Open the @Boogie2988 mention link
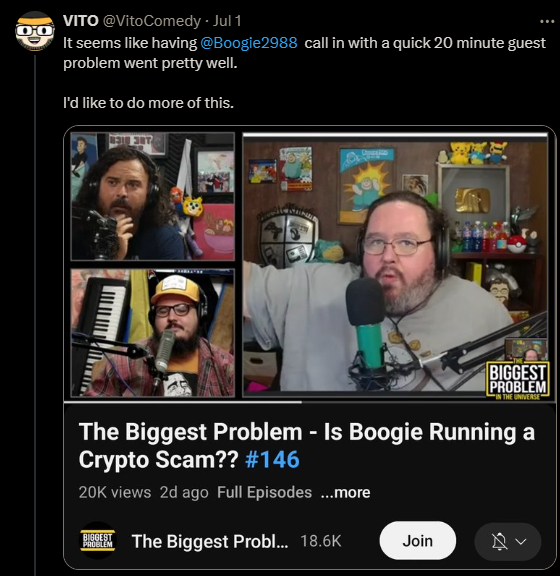Image resolution: width=560 pixels, height=576 pixels. (x=249, y=43)
